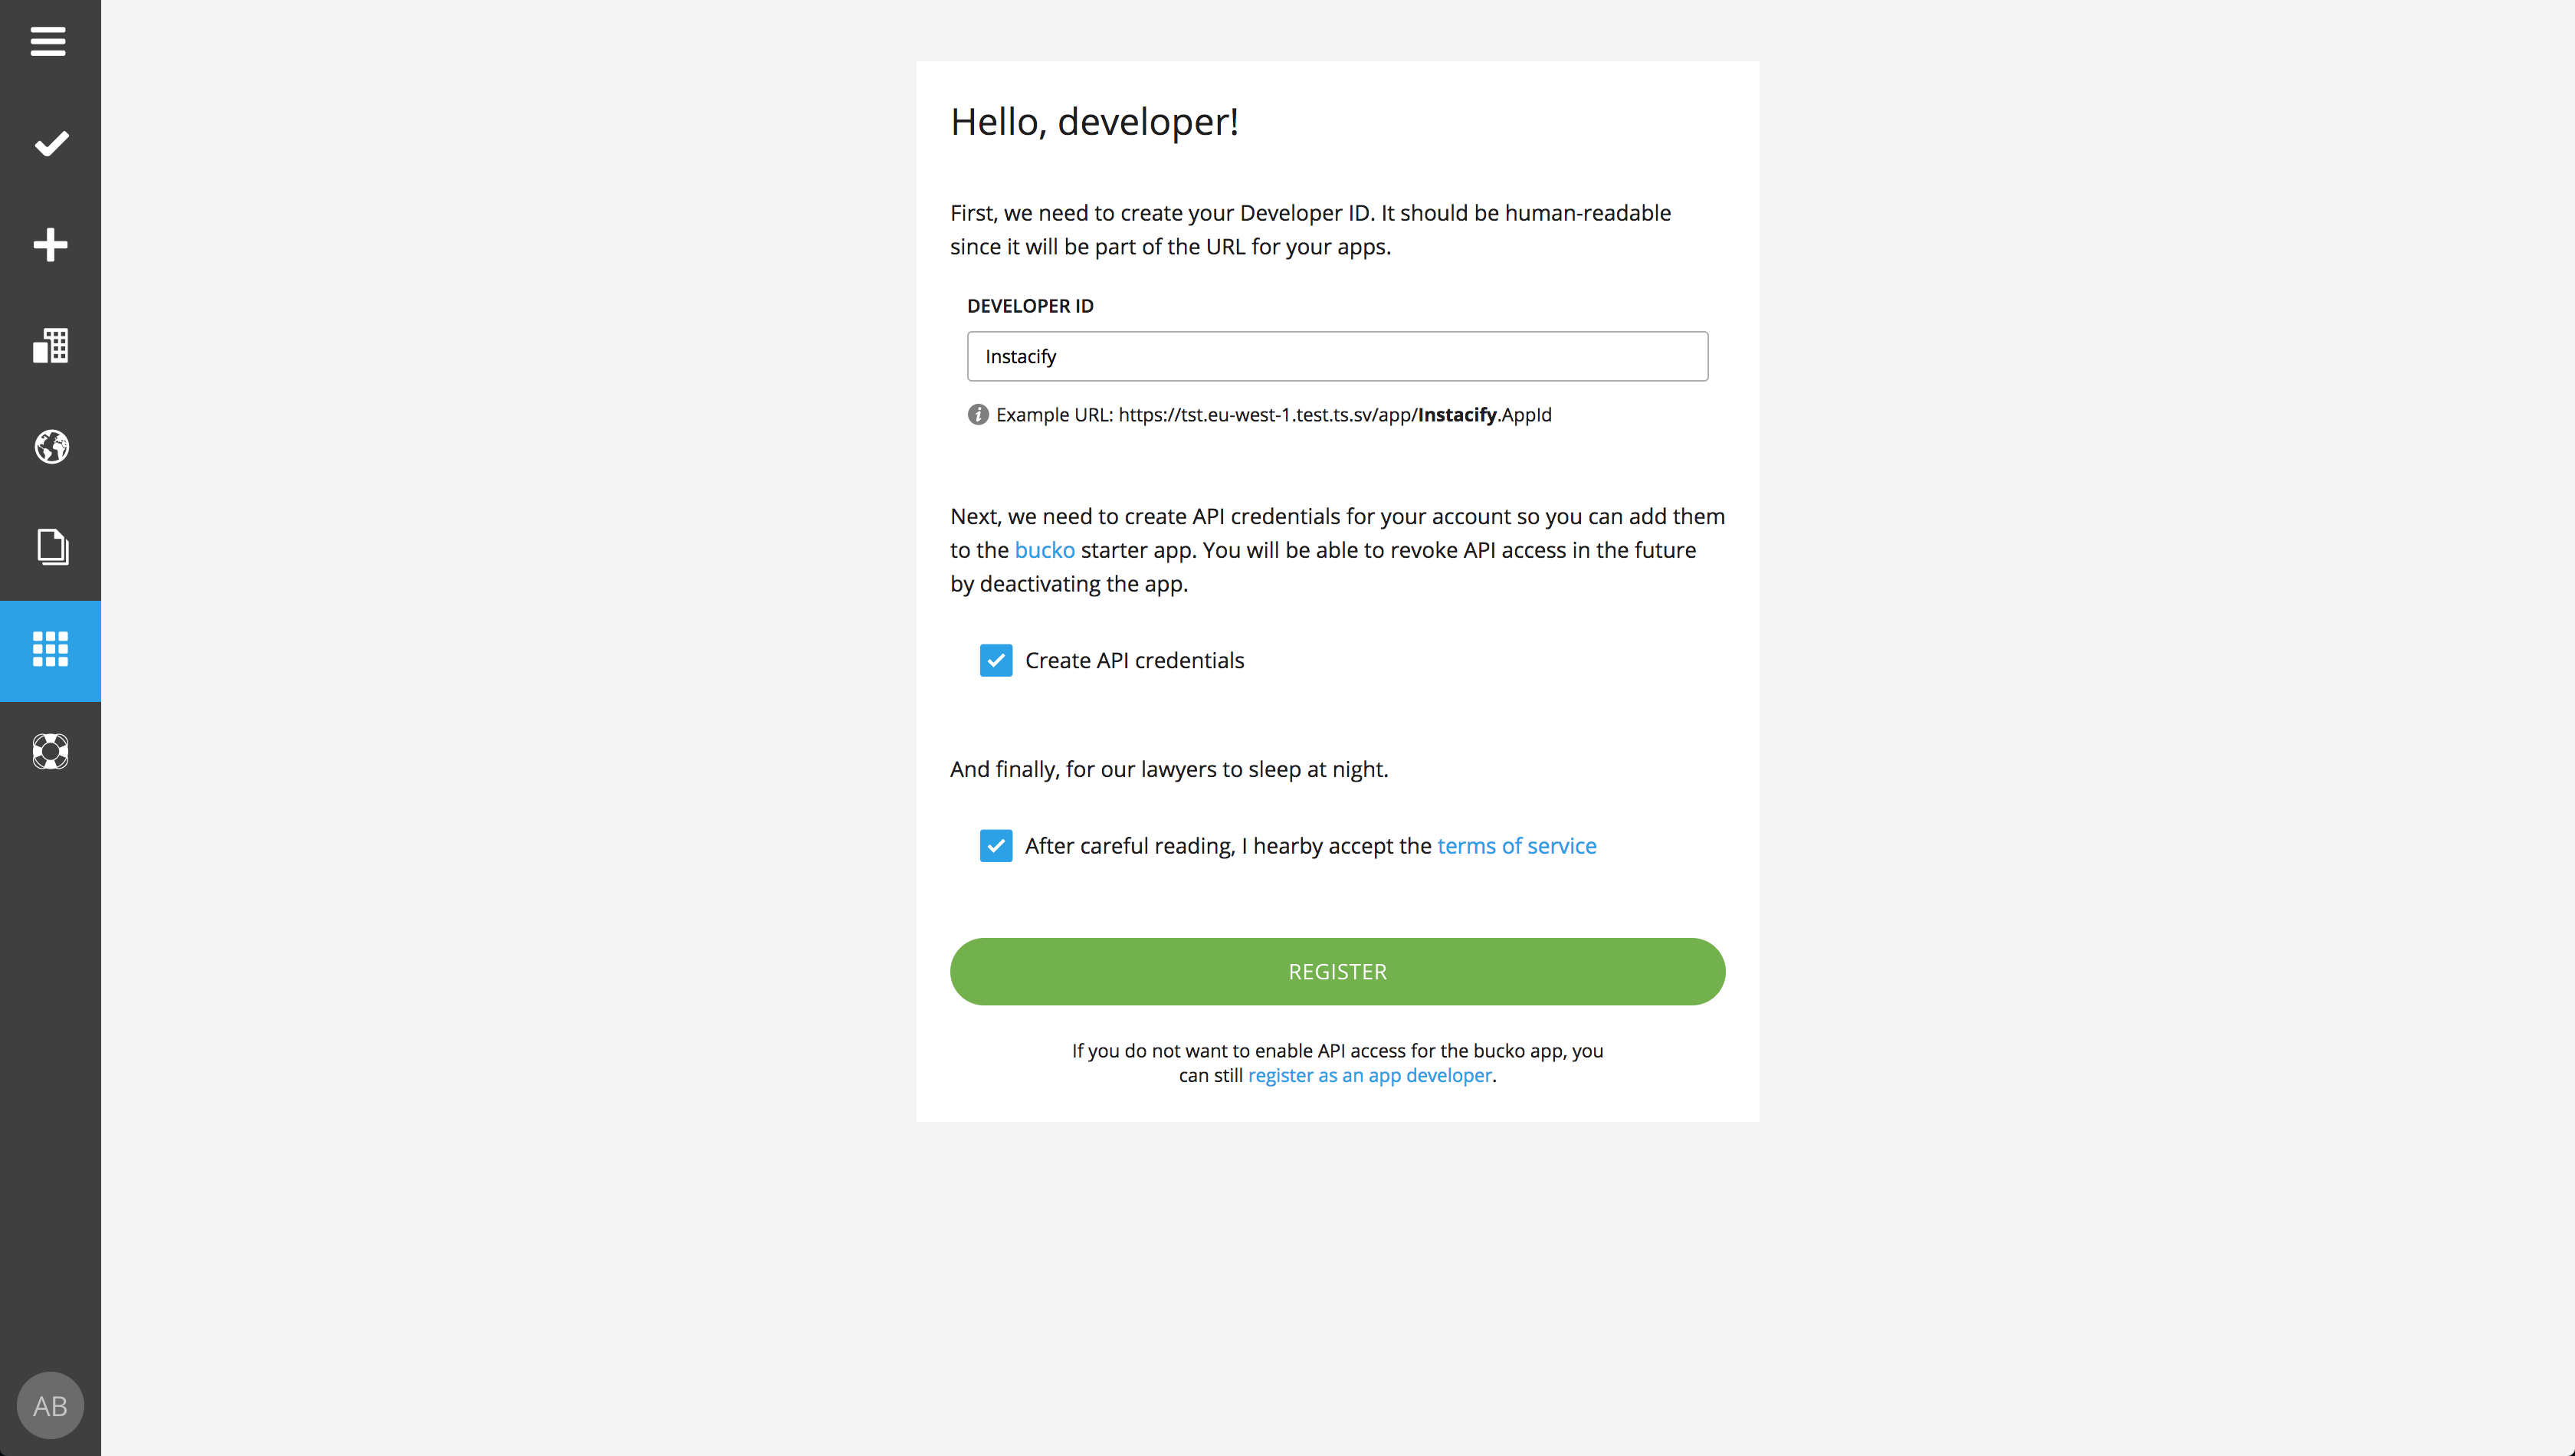This screenshot has width=2575, height=1456.
Task: Uncheck Create API credentials checkbox
Action: [995, 660]
